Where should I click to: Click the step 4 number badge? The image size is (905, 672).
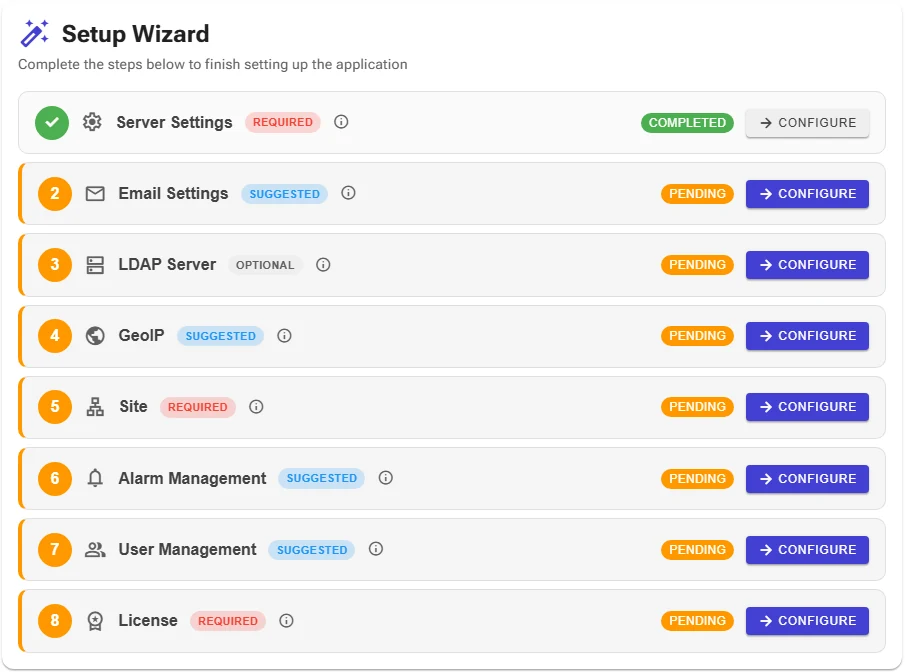coord(55,335)
